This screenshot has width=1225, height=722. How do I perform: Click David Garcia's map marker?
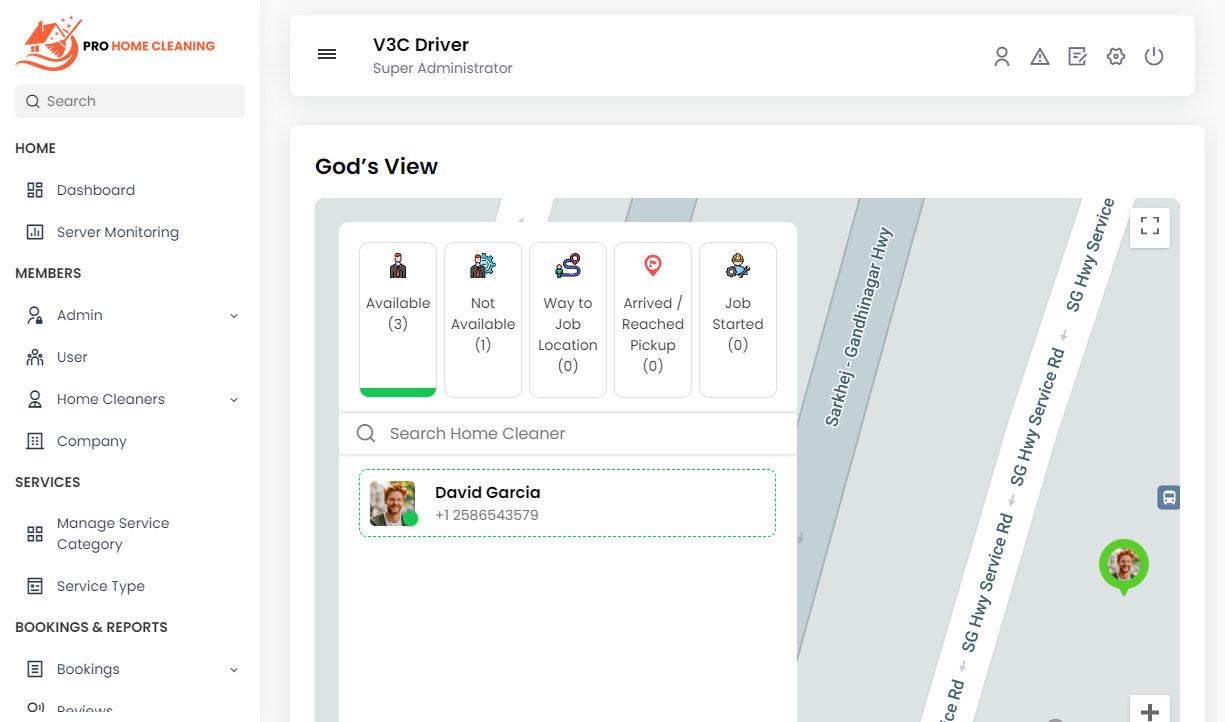1124,565
